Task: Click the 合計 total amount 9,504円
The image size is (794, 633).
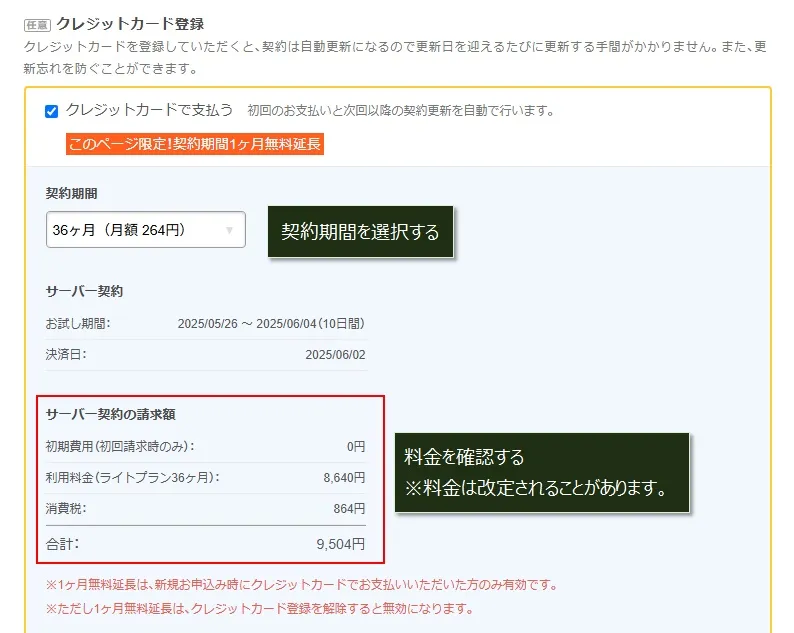Action: click(x=340, y=545)
